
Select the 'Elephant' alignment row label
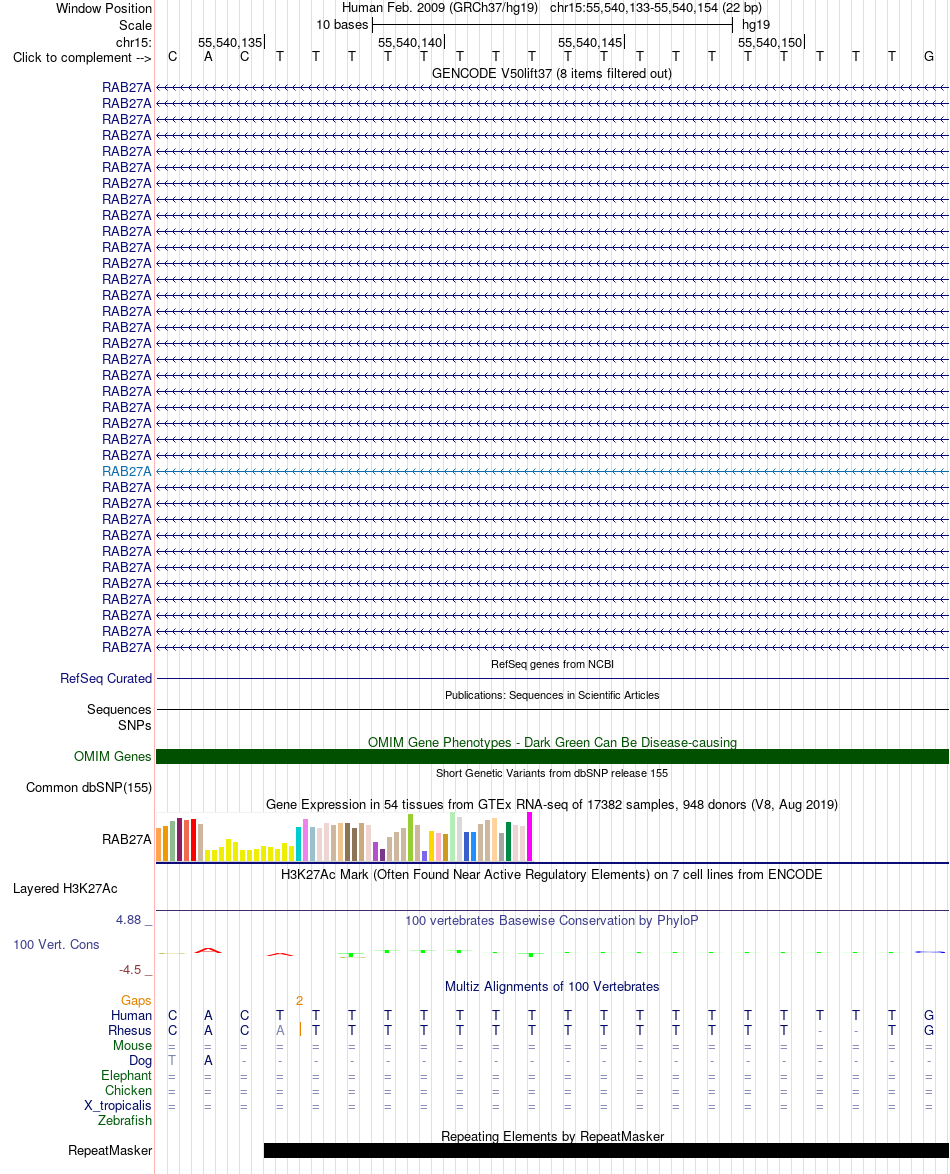coord(127,1075)
